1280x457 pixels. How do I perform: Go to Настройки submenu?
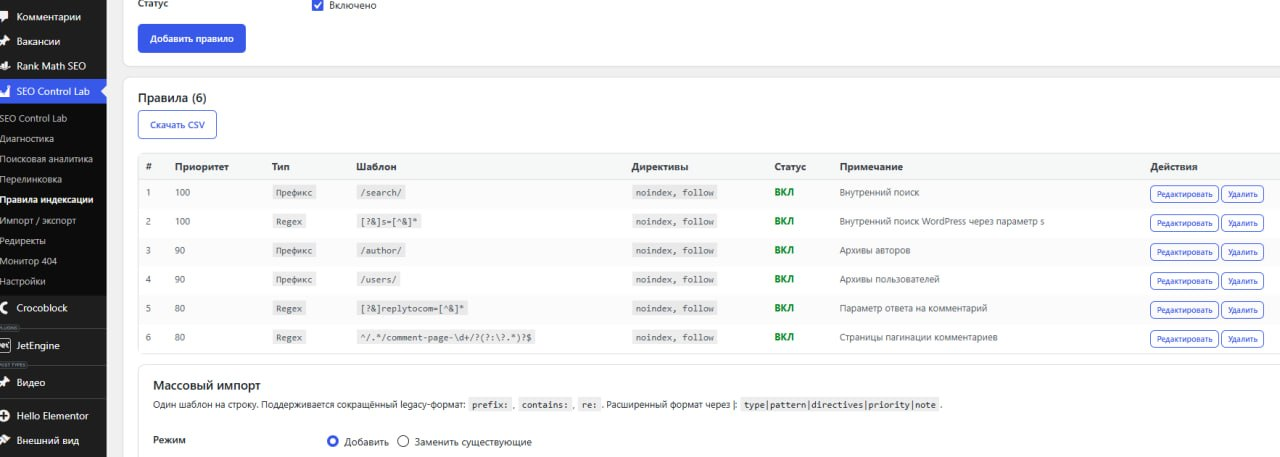click(23, 282)
